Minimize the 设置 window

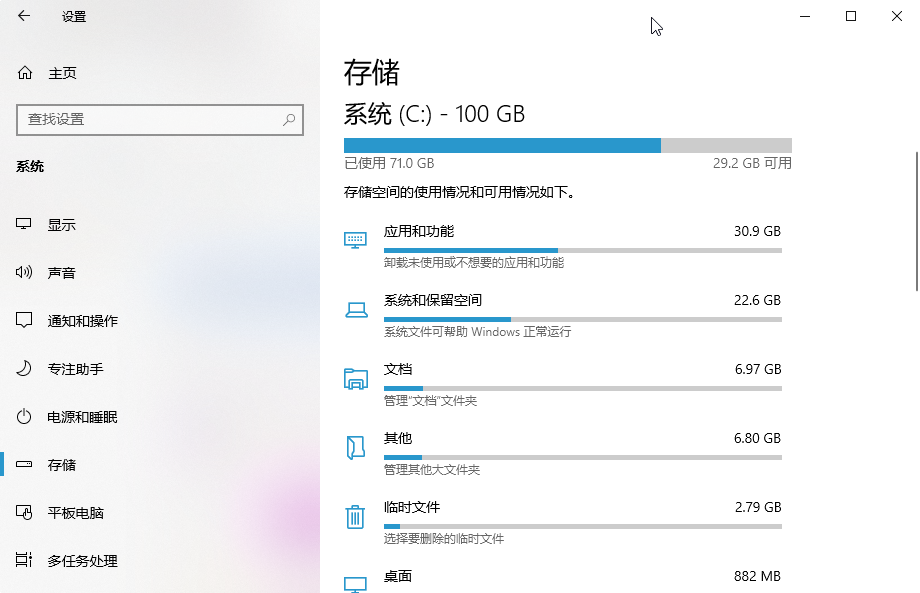click(805, 16)
